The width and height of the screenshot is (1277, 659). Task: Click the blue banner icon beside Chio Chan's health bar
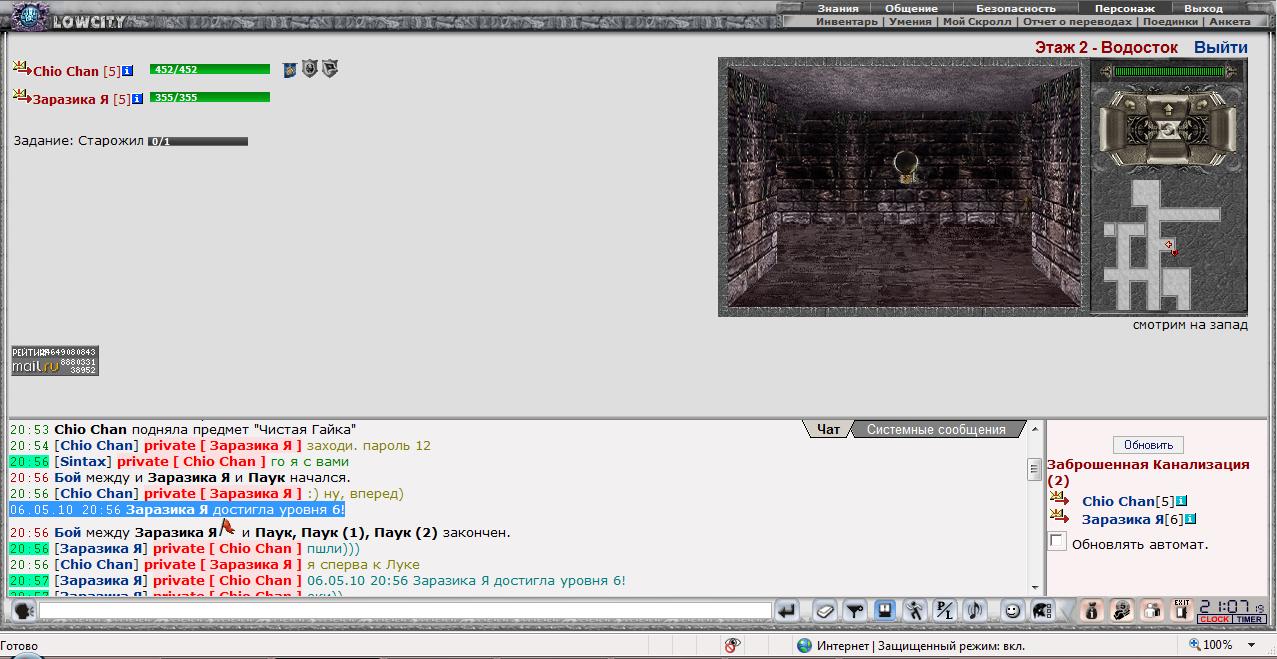click(289, 69)
